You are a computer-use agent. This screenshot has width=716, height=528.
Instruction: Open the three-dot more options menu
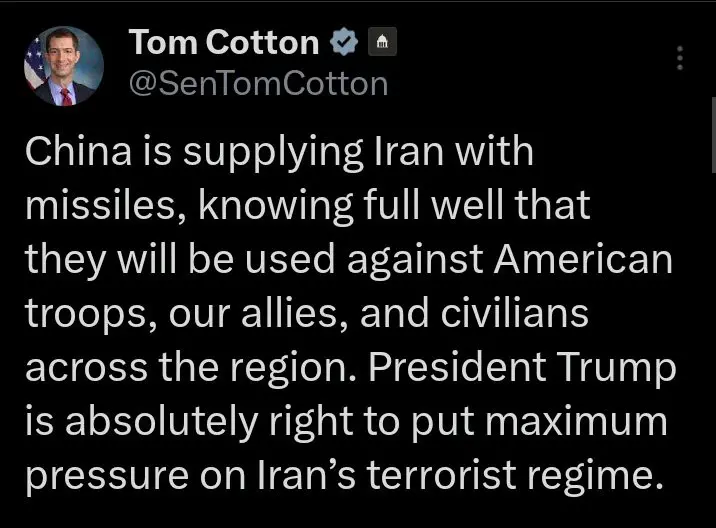(680, 58)
